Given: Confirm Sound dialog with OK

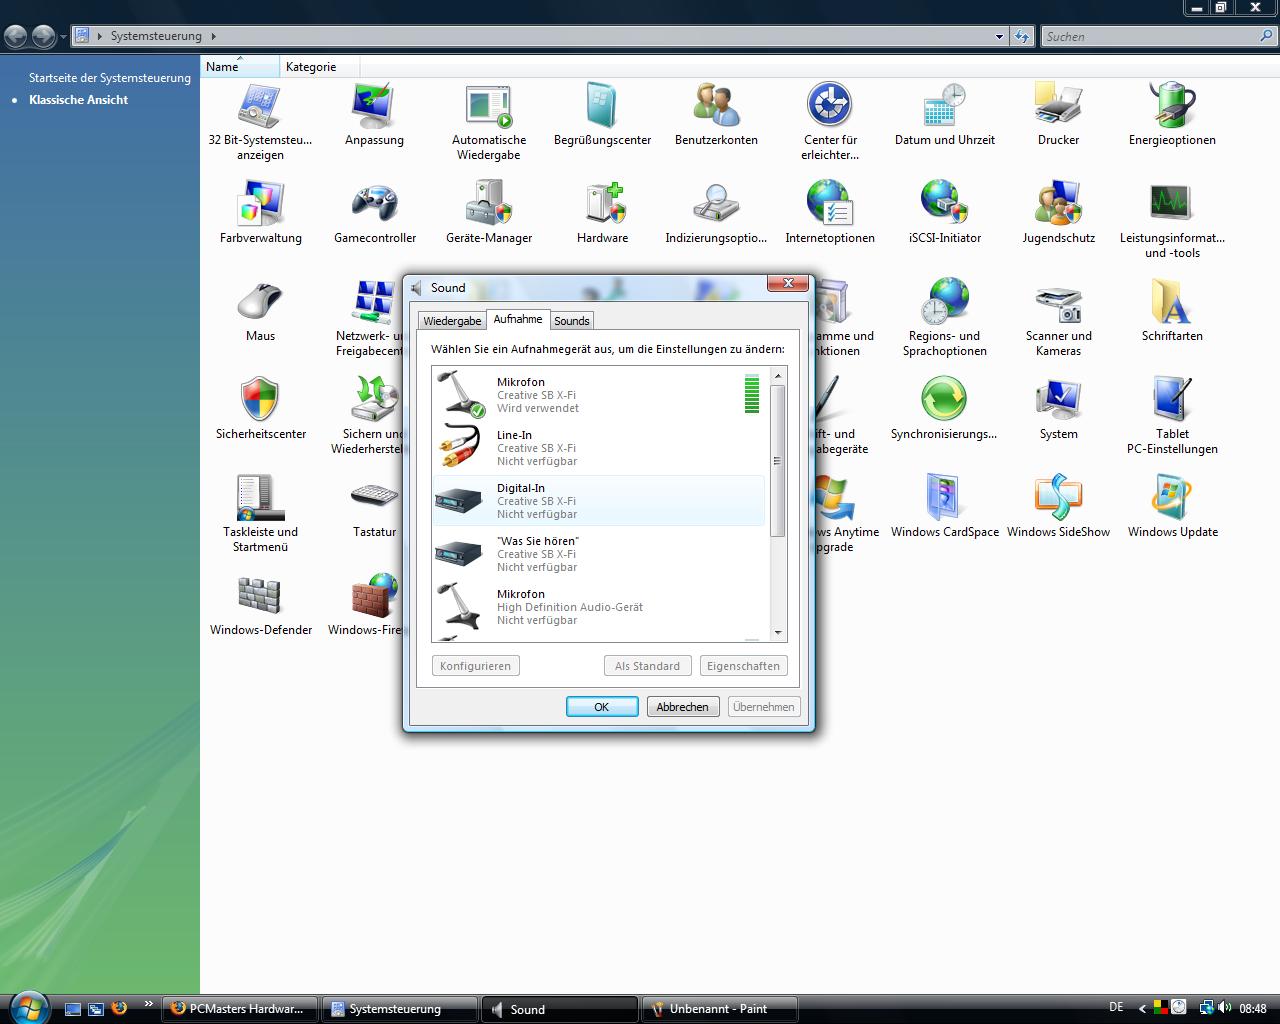Looking at the screenshot, I should click(602, 707).
